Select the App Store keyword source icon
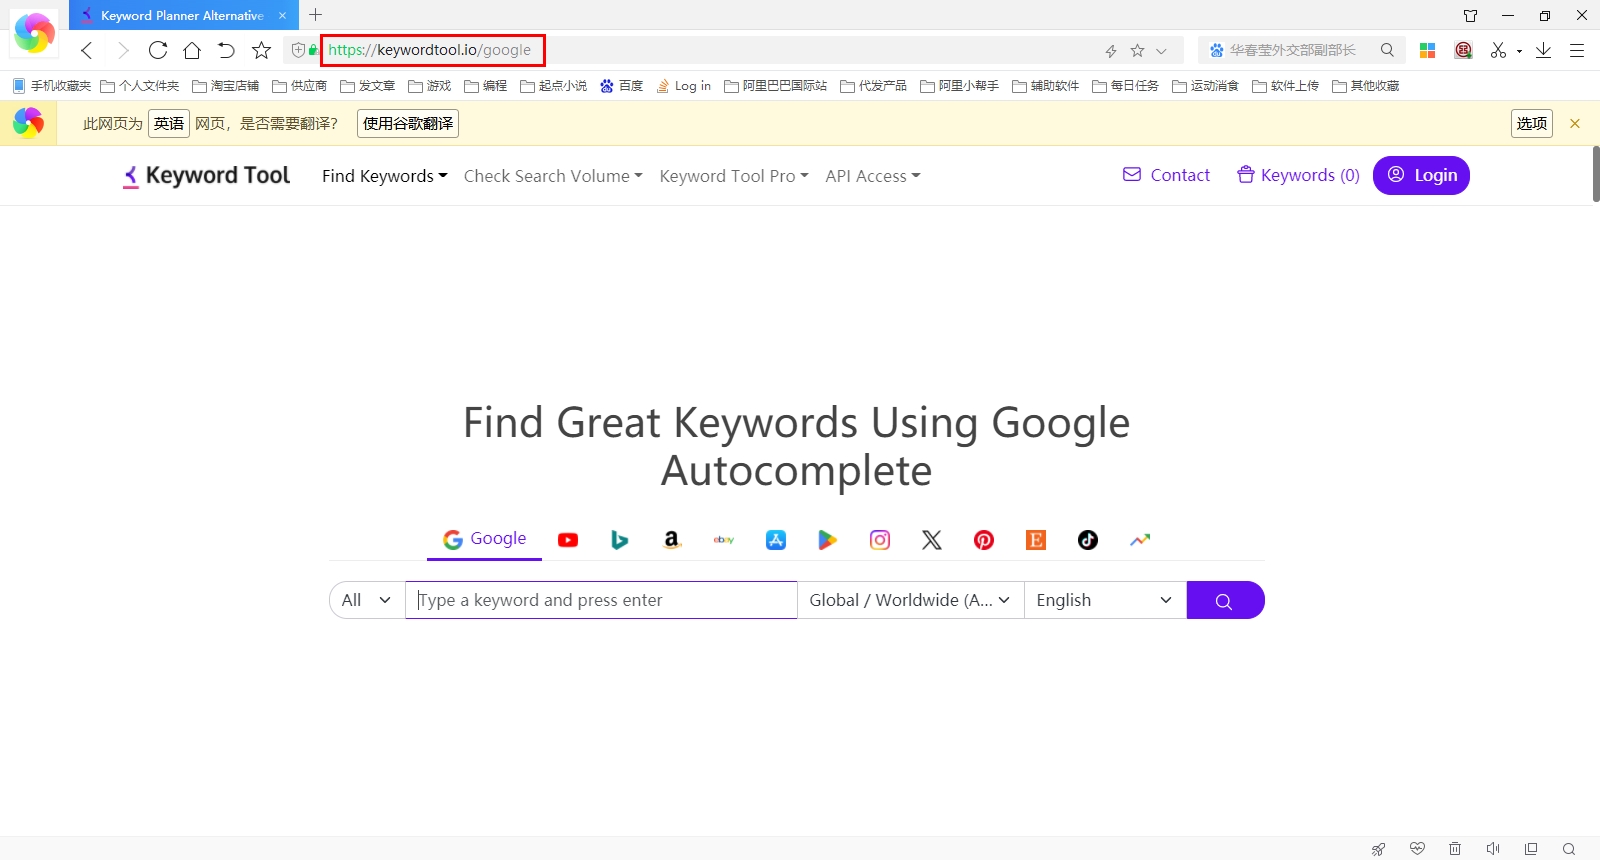Screen dimensions: 1600x860 pos(776,540)
